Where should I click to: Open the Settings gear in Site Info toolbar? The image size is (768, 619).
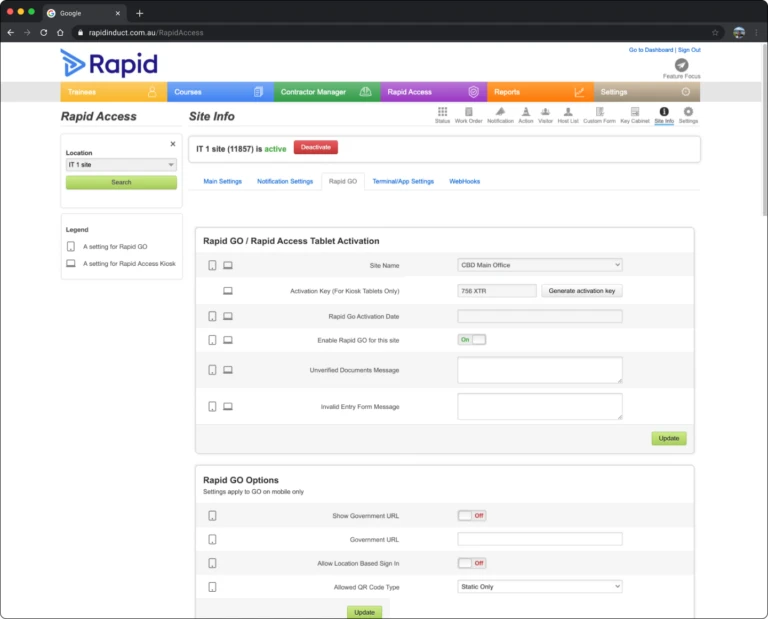point(688,115)
